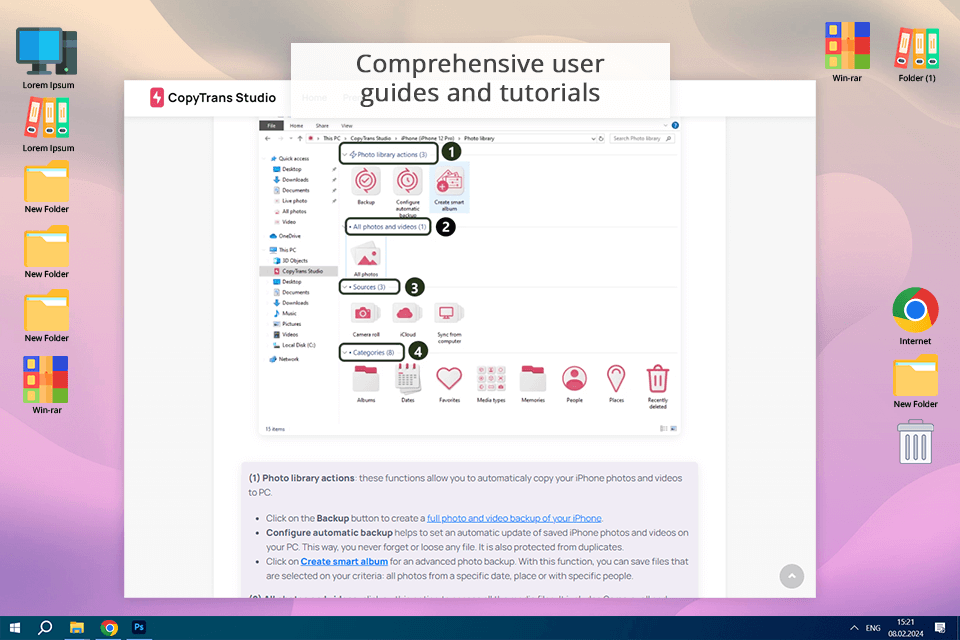The height and width of the screenshot is (640, 960).
Task: Select the Create smart album icon
Action: click(x=449, y=182)
